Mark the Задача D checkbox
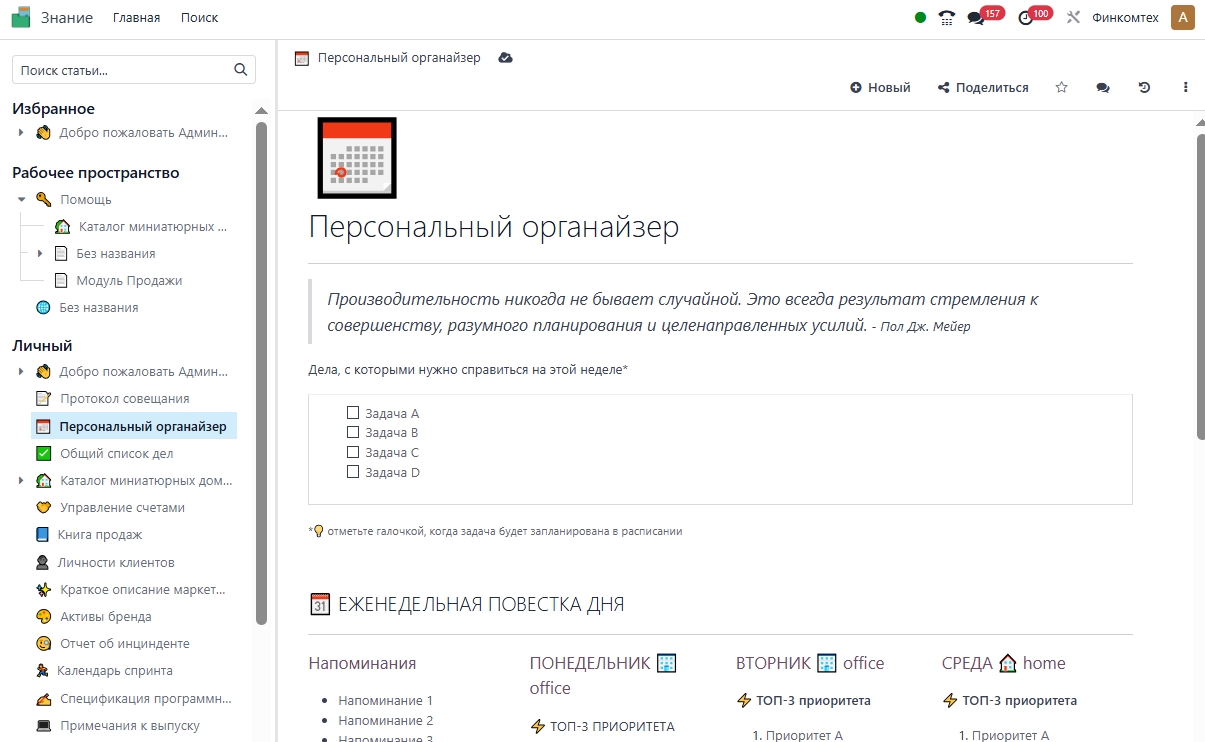Viewport: 1205px width, 742px height. pos(352,472)
